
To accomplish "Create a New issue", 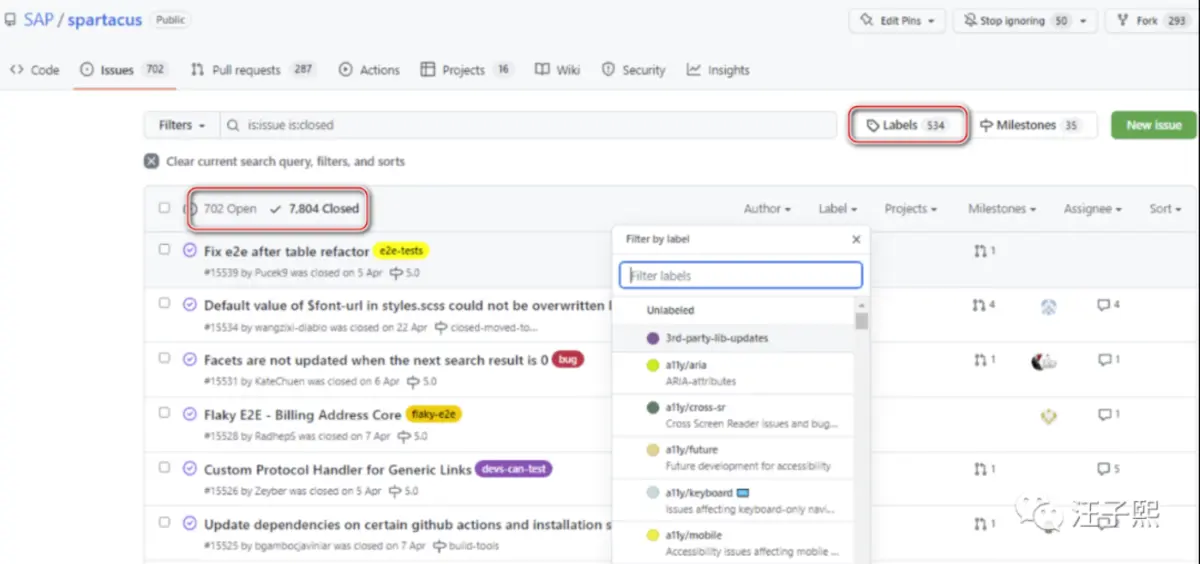I will pos(1154,125).
